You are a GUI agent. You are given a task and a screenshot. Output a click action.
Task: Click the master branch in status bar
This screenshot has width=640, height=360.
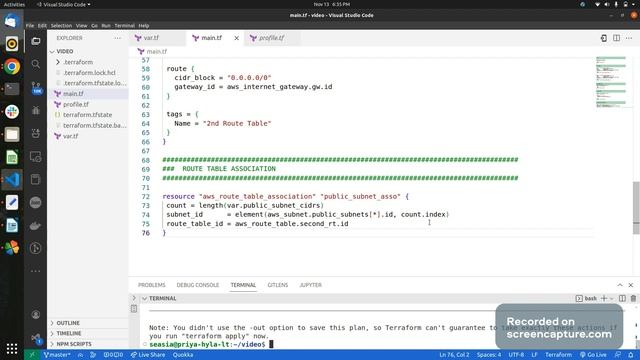coord(57,355)
